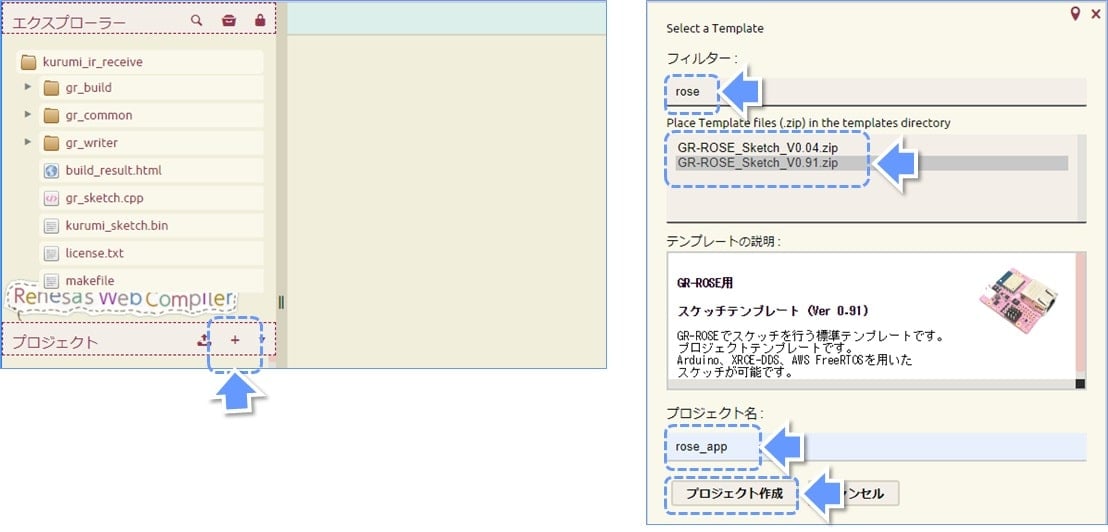The width and height of the screenshot is (1108, 532).
Task: Open kurumi_sketch.bin file
Action: tap(151, 225)
